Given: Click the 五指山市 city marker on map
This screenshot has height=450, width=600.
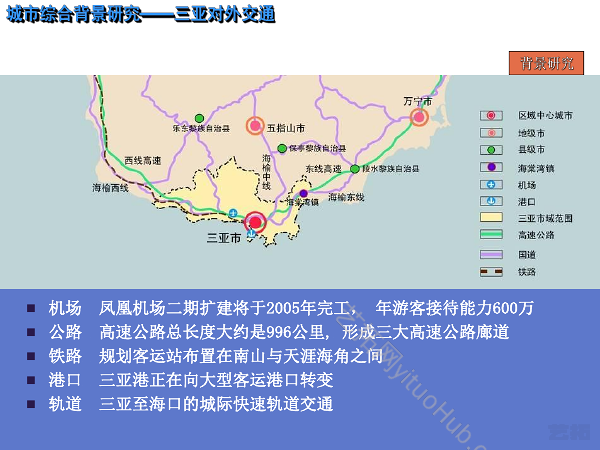Looking at the screenshot, I should tap(255, 126).
